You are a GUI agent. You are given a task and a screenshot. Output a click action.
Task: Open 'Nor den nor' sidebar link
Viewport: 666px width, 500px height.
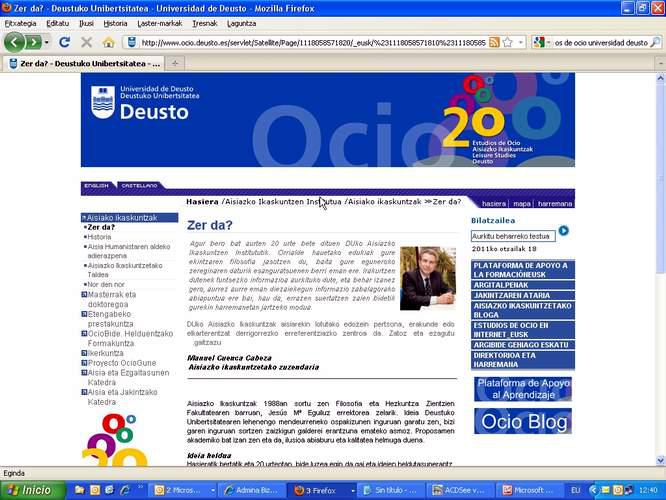tap(106, 285)
